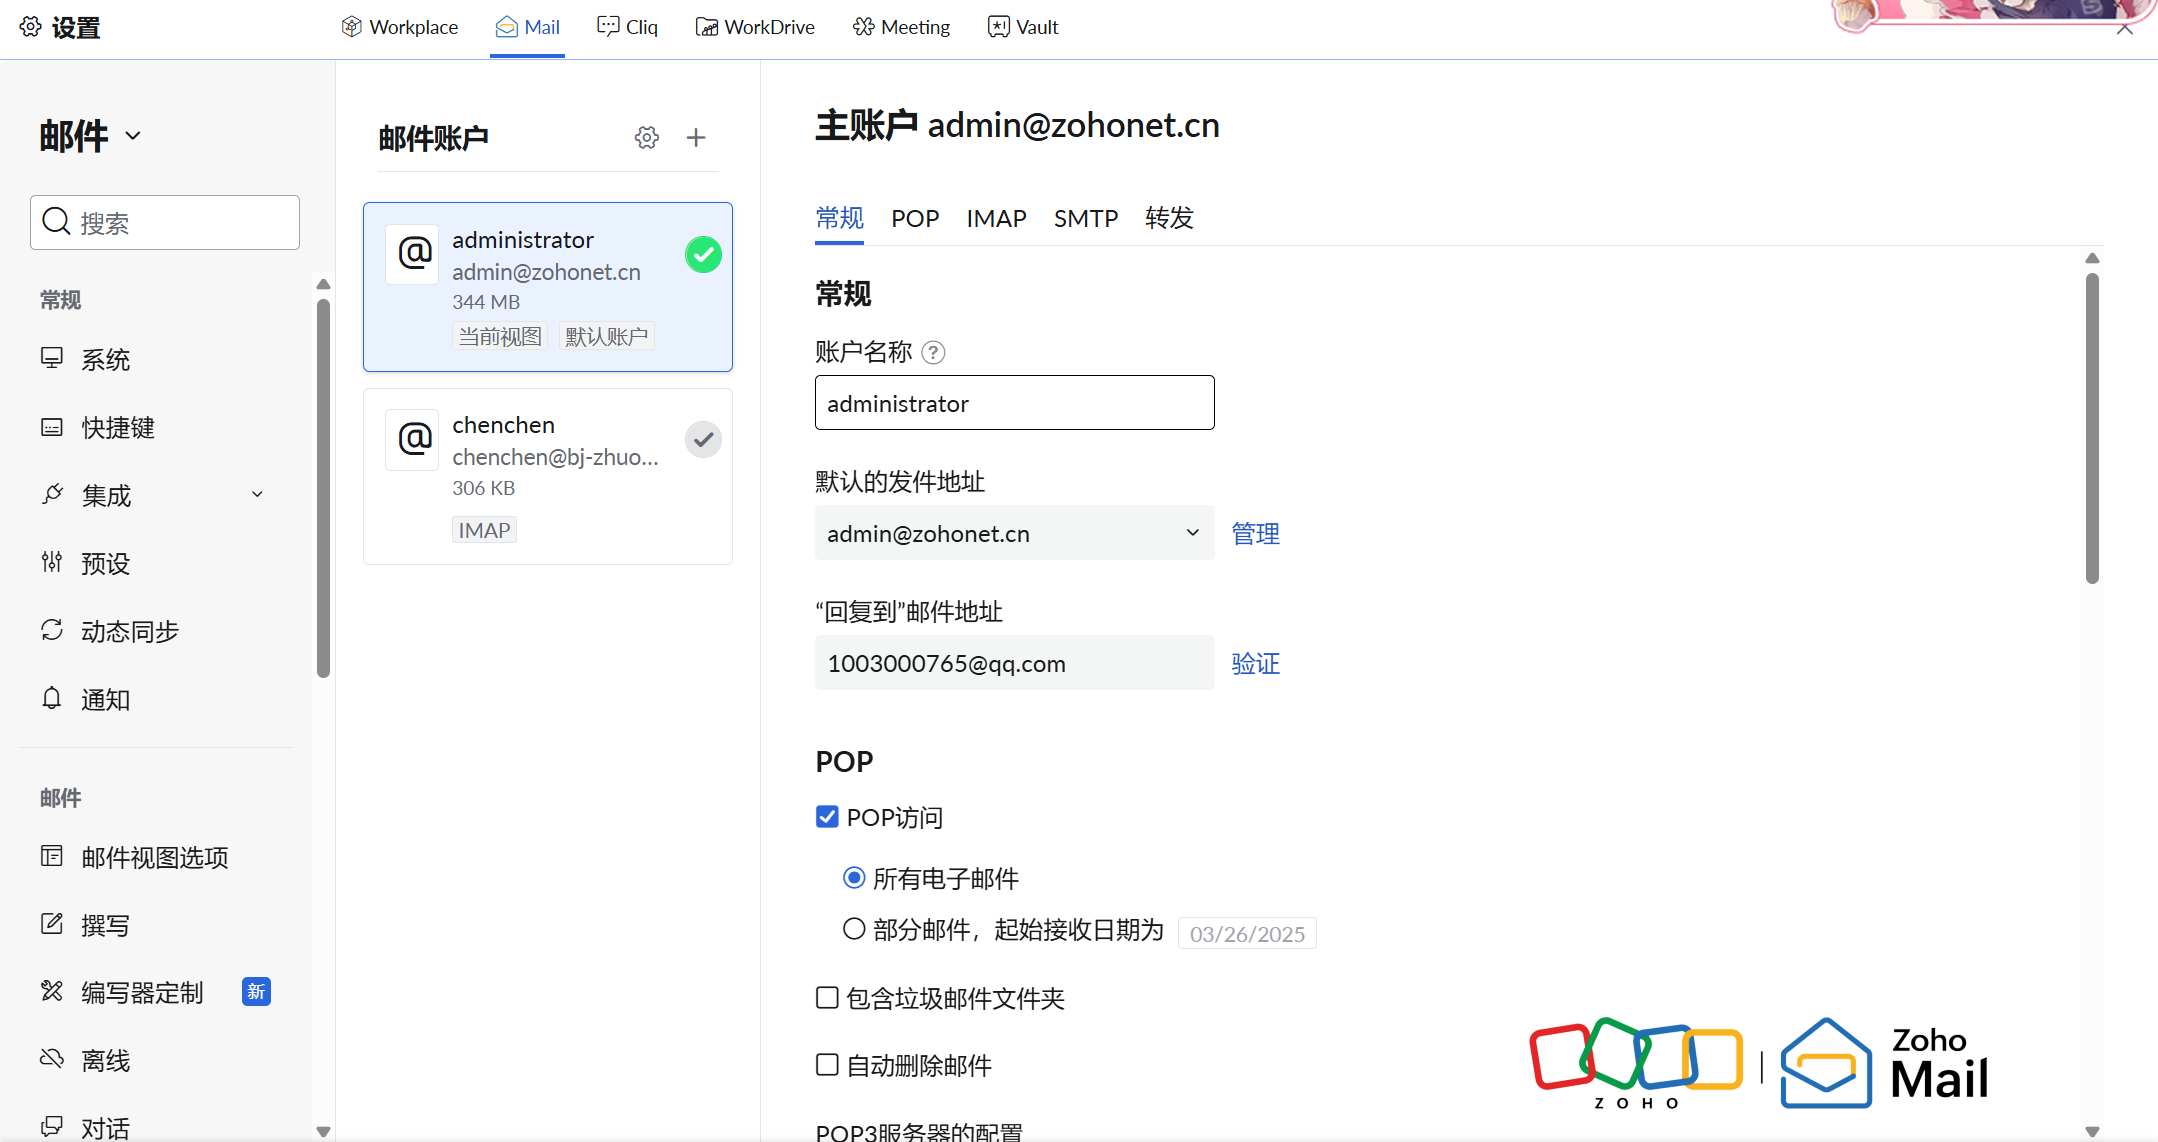Viewport: 2158px width, 1142px height.
Task: Open Meeting app
Action: [901, 27]
